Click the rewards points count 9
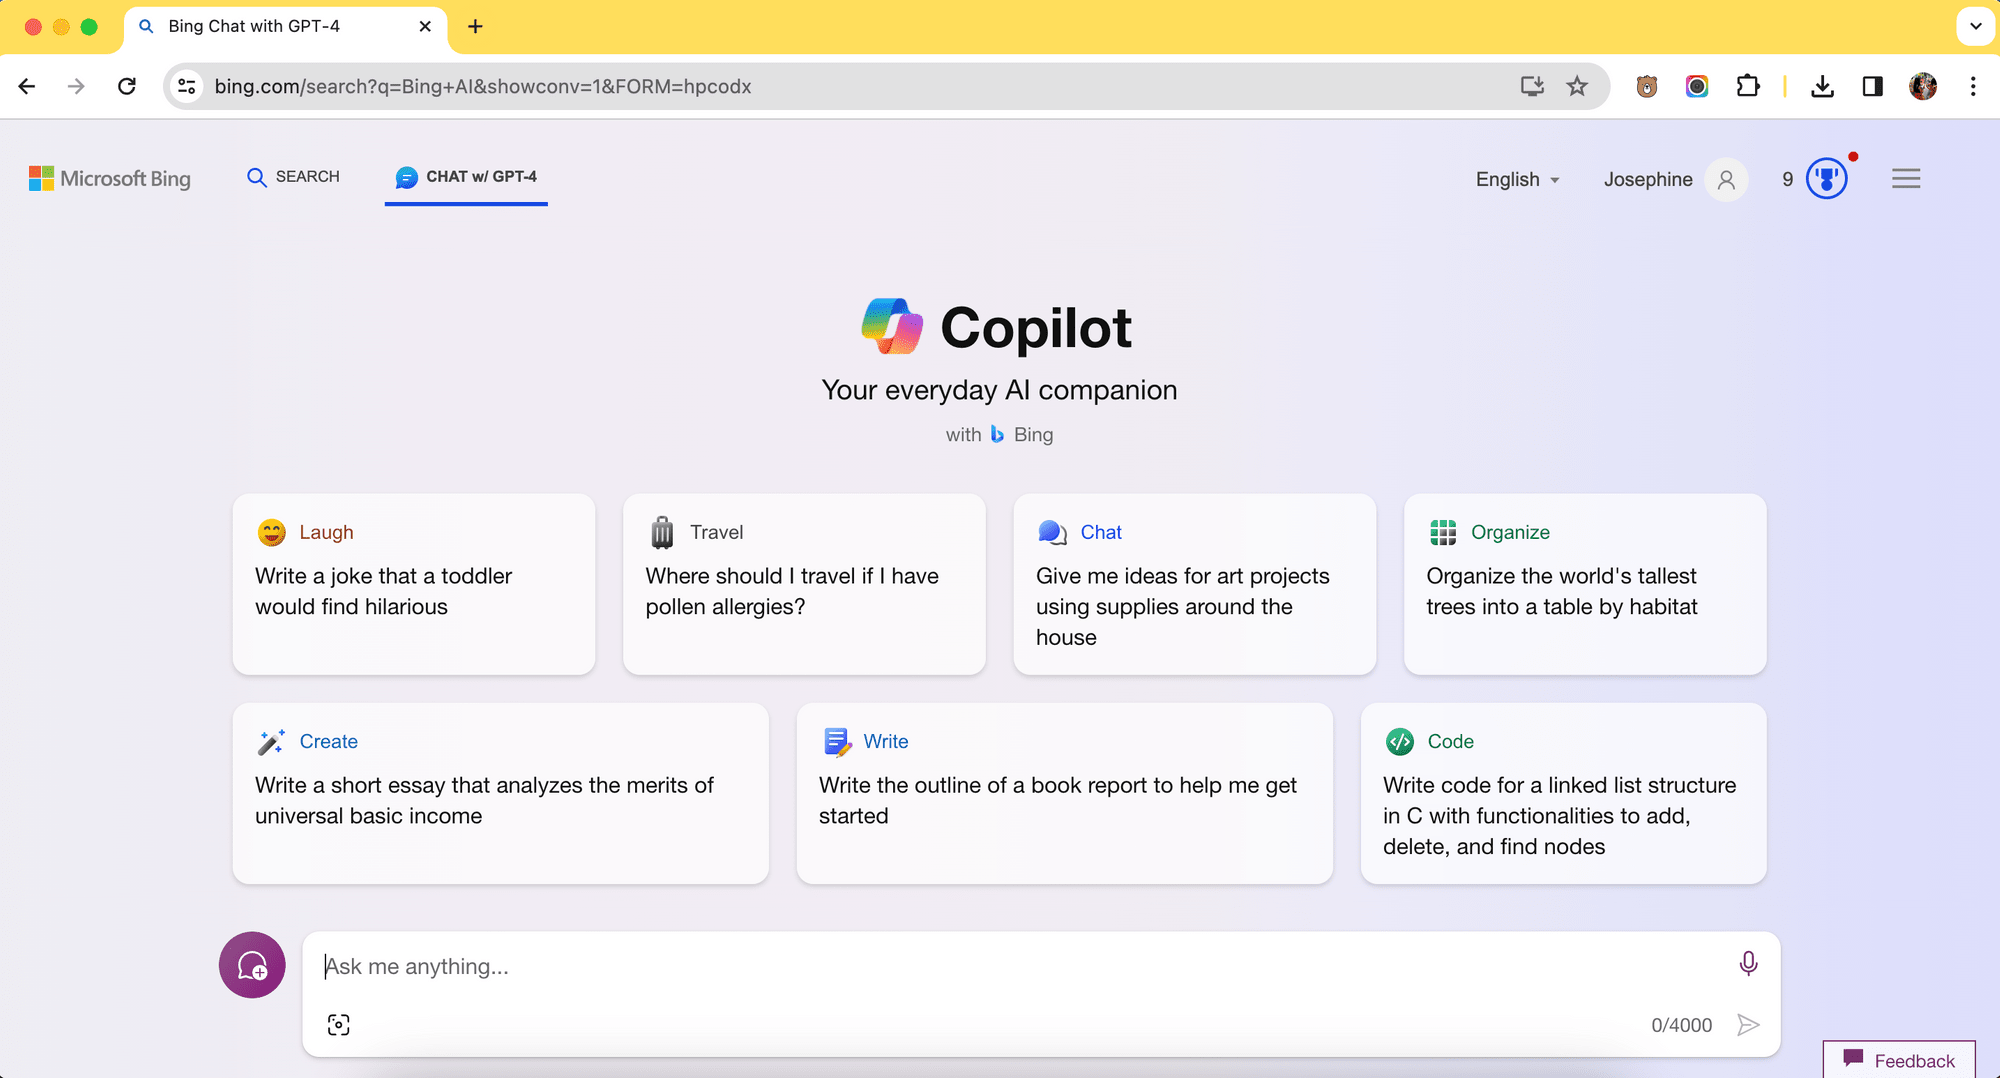The width and height of the screenshot is (2000, 1078). (1788, 179)
